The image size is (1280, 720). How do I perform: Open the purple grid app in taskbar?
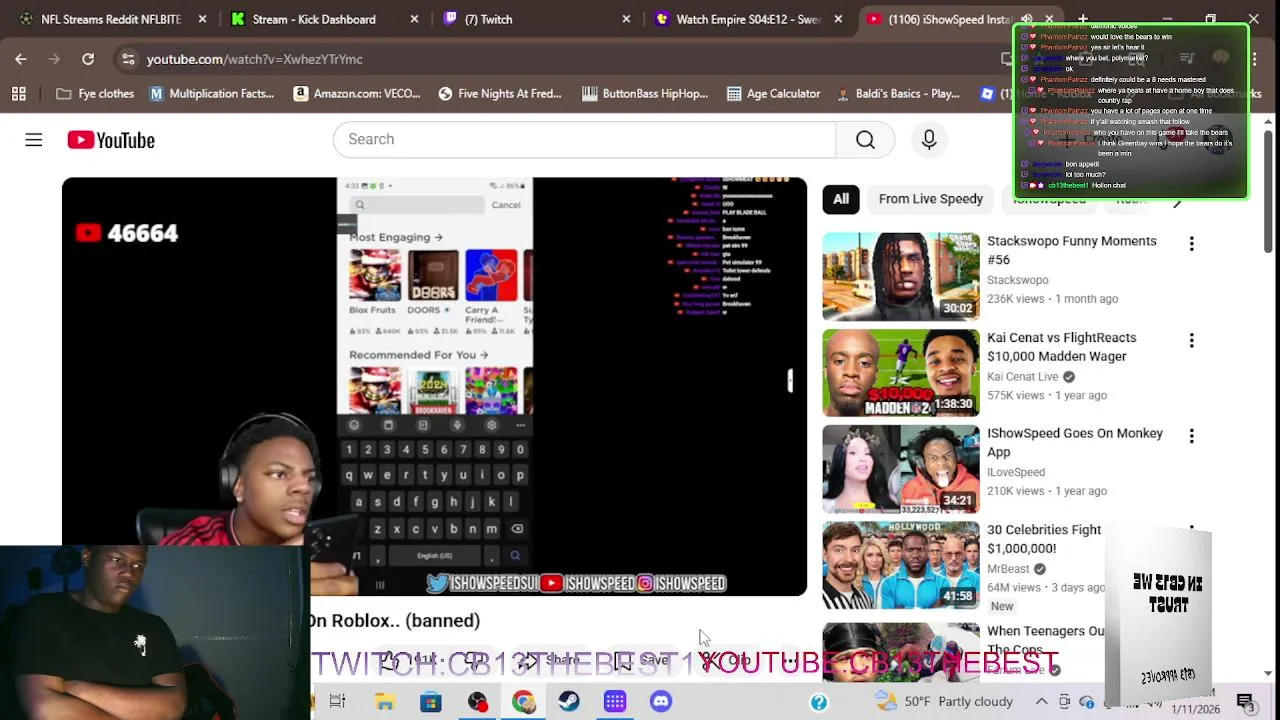click(x=615, y=702)
